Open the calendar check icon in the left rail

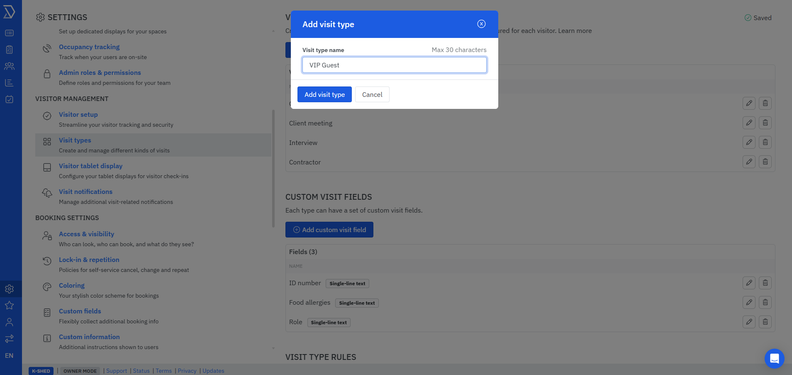click(x=9, y=100)
